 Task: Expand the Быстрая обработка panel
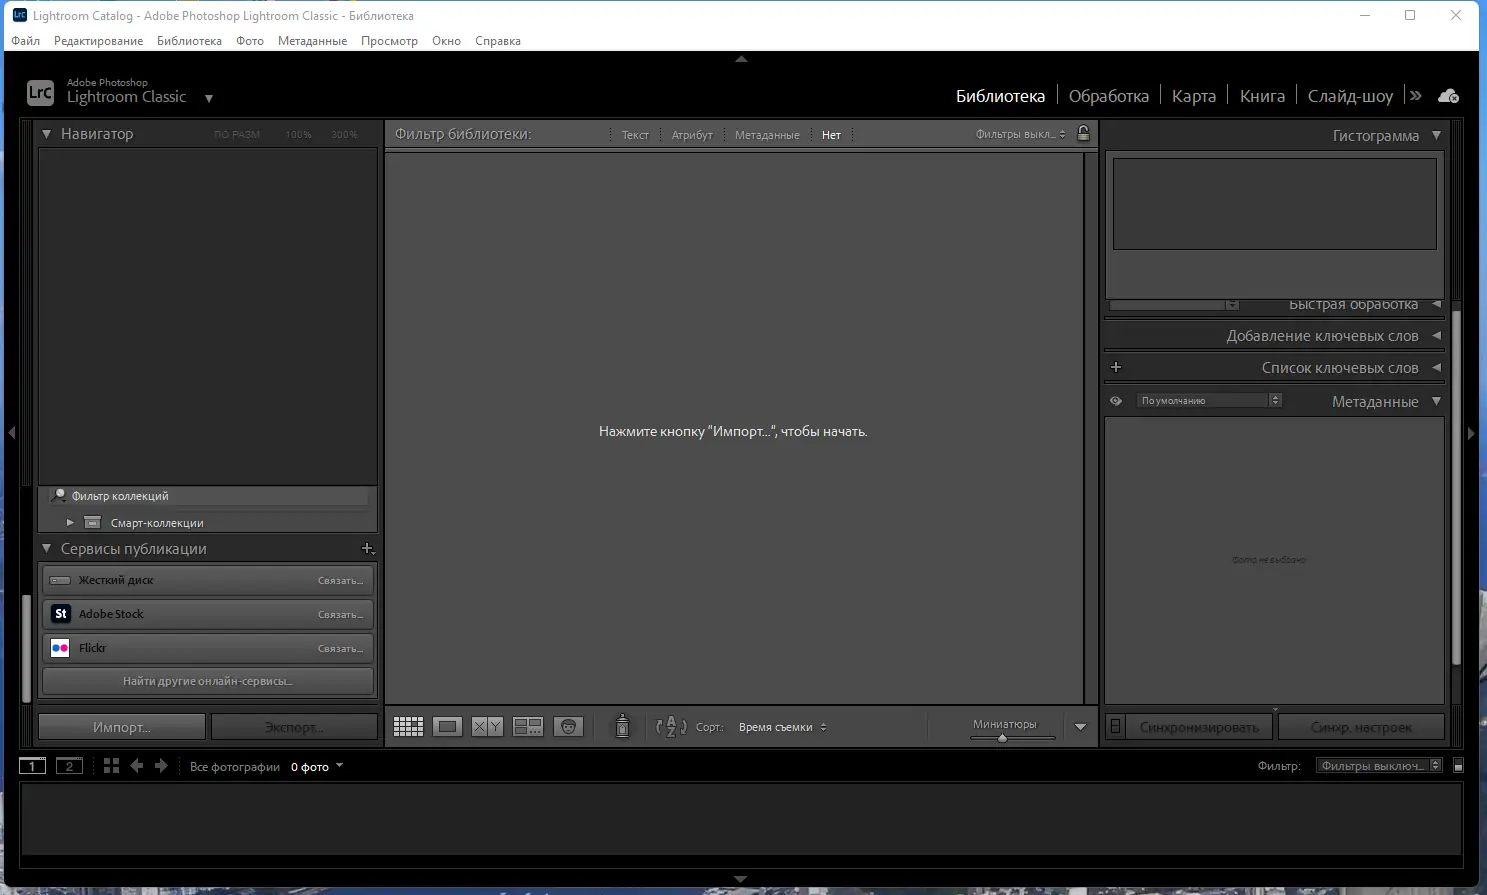(x=1436, y=304)
